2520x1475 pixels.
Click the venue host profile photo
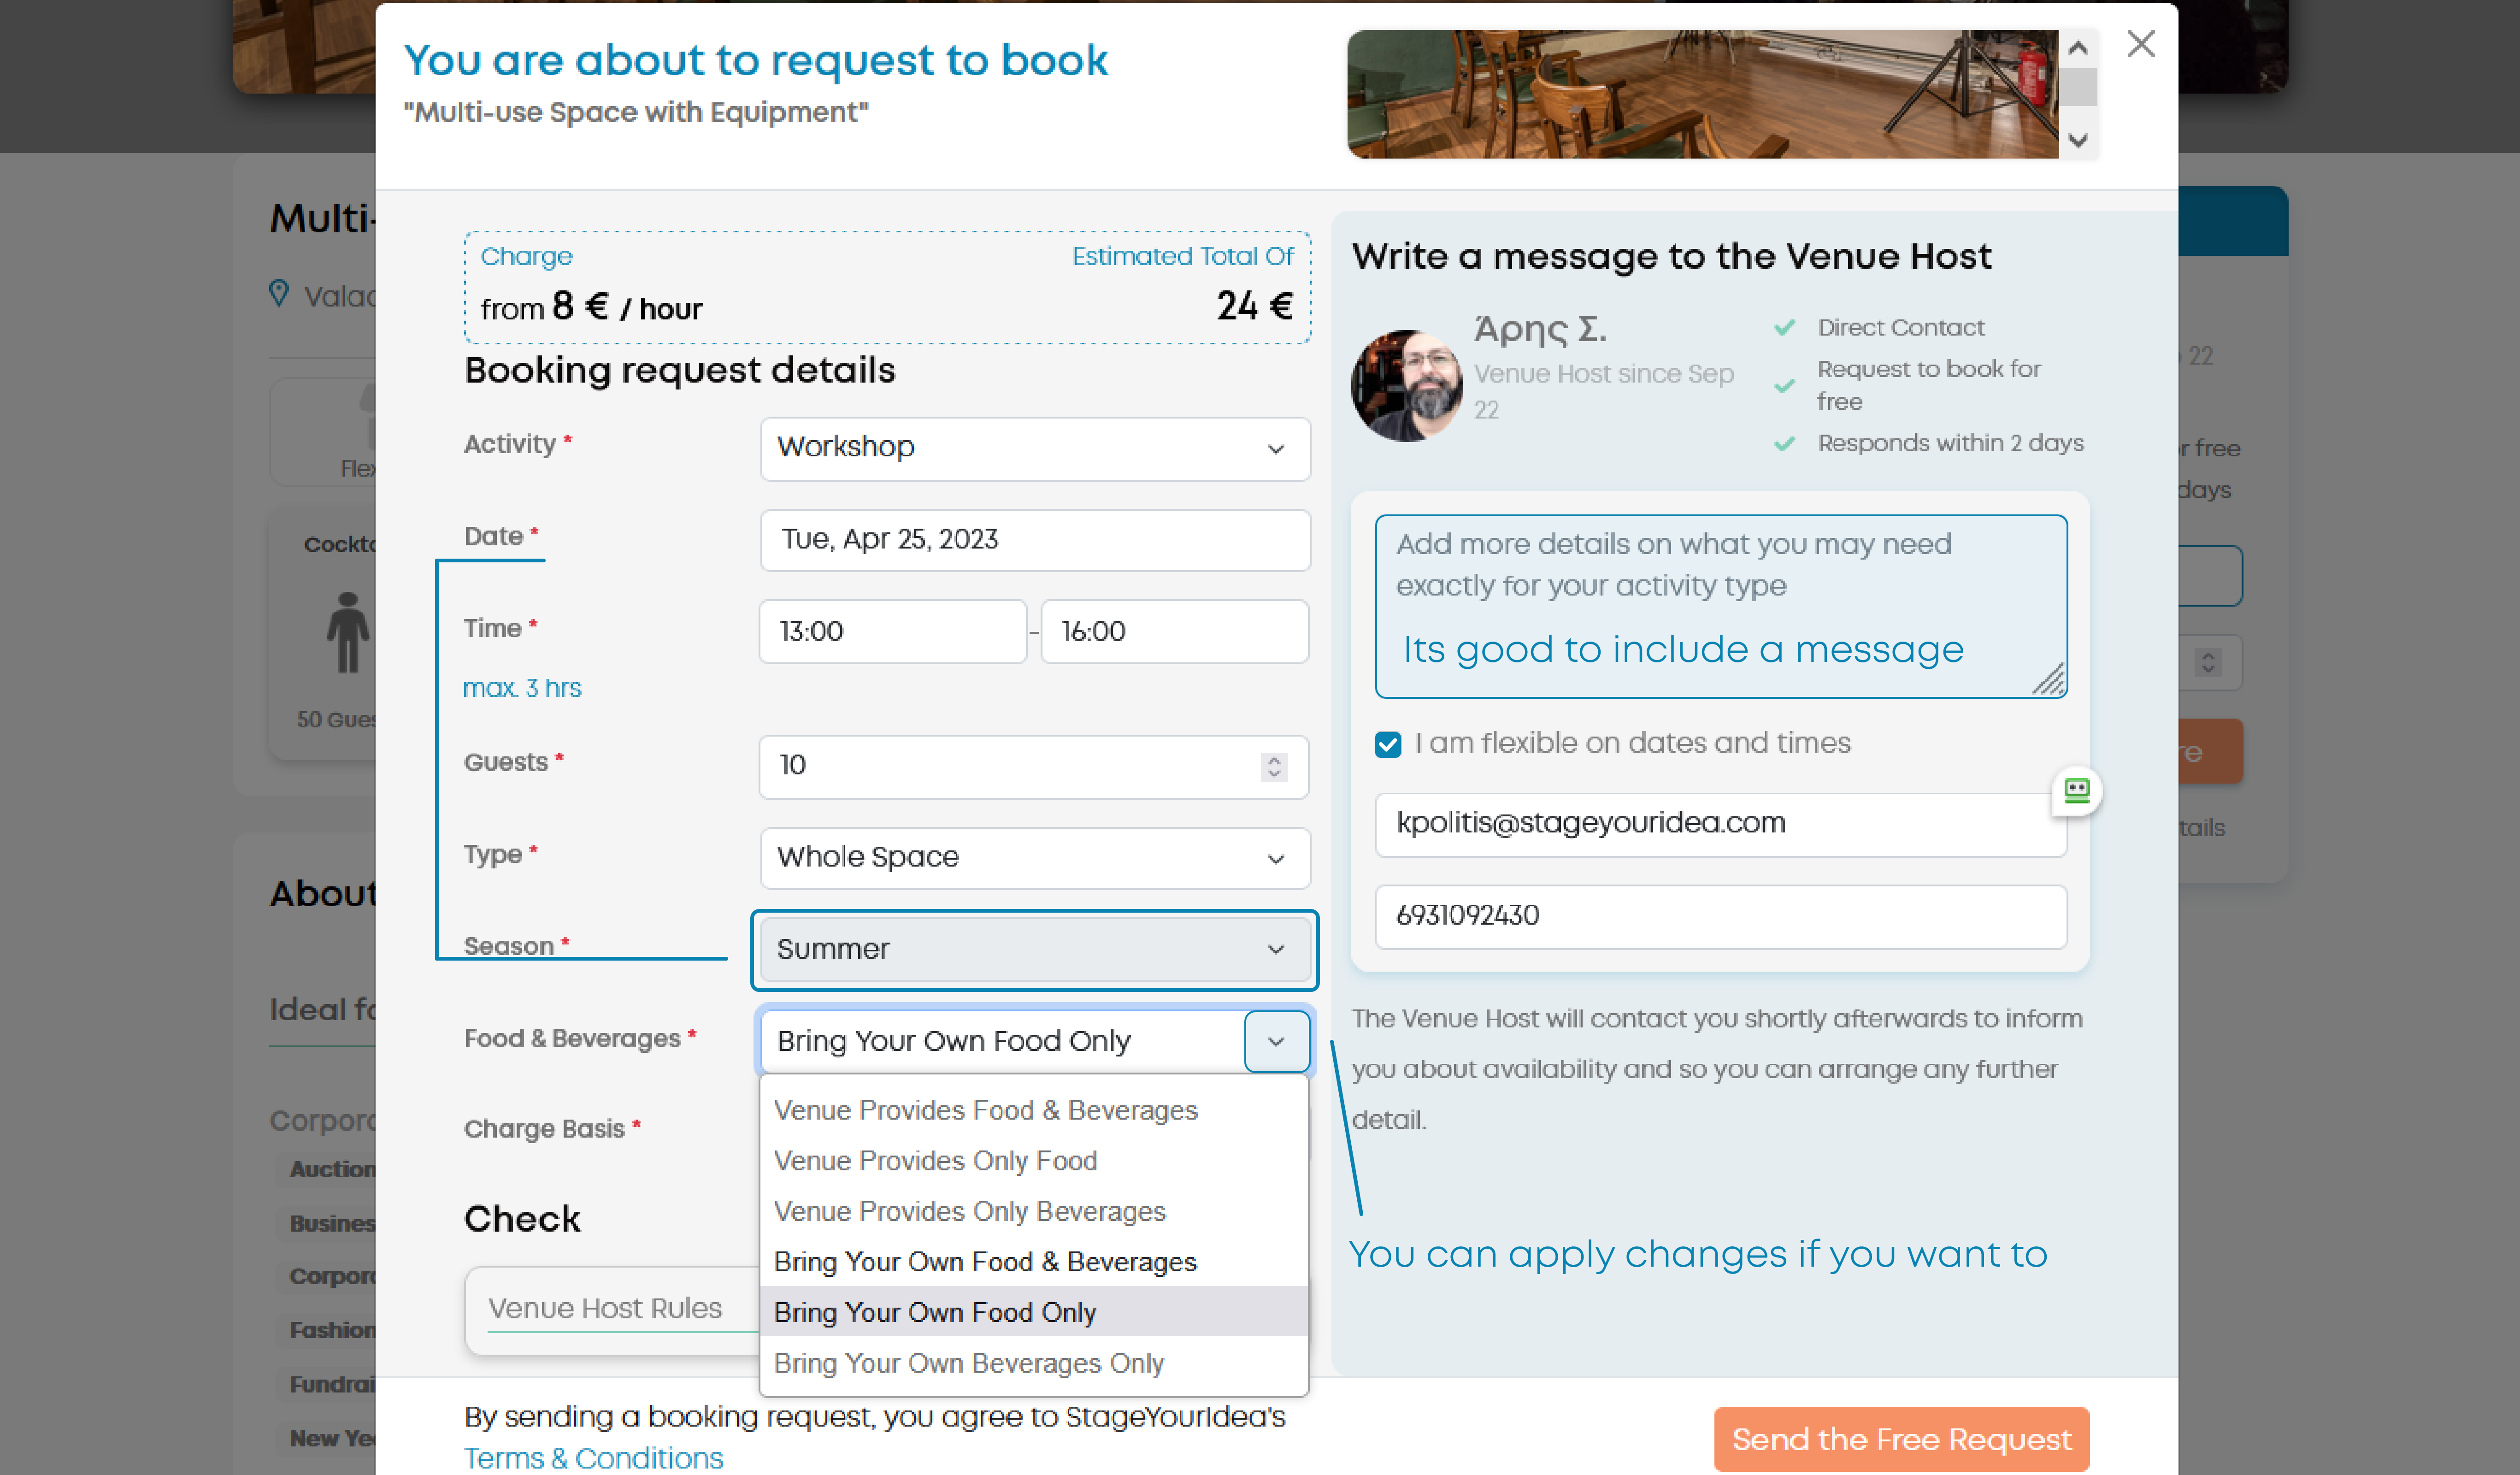click(1408, 386)
